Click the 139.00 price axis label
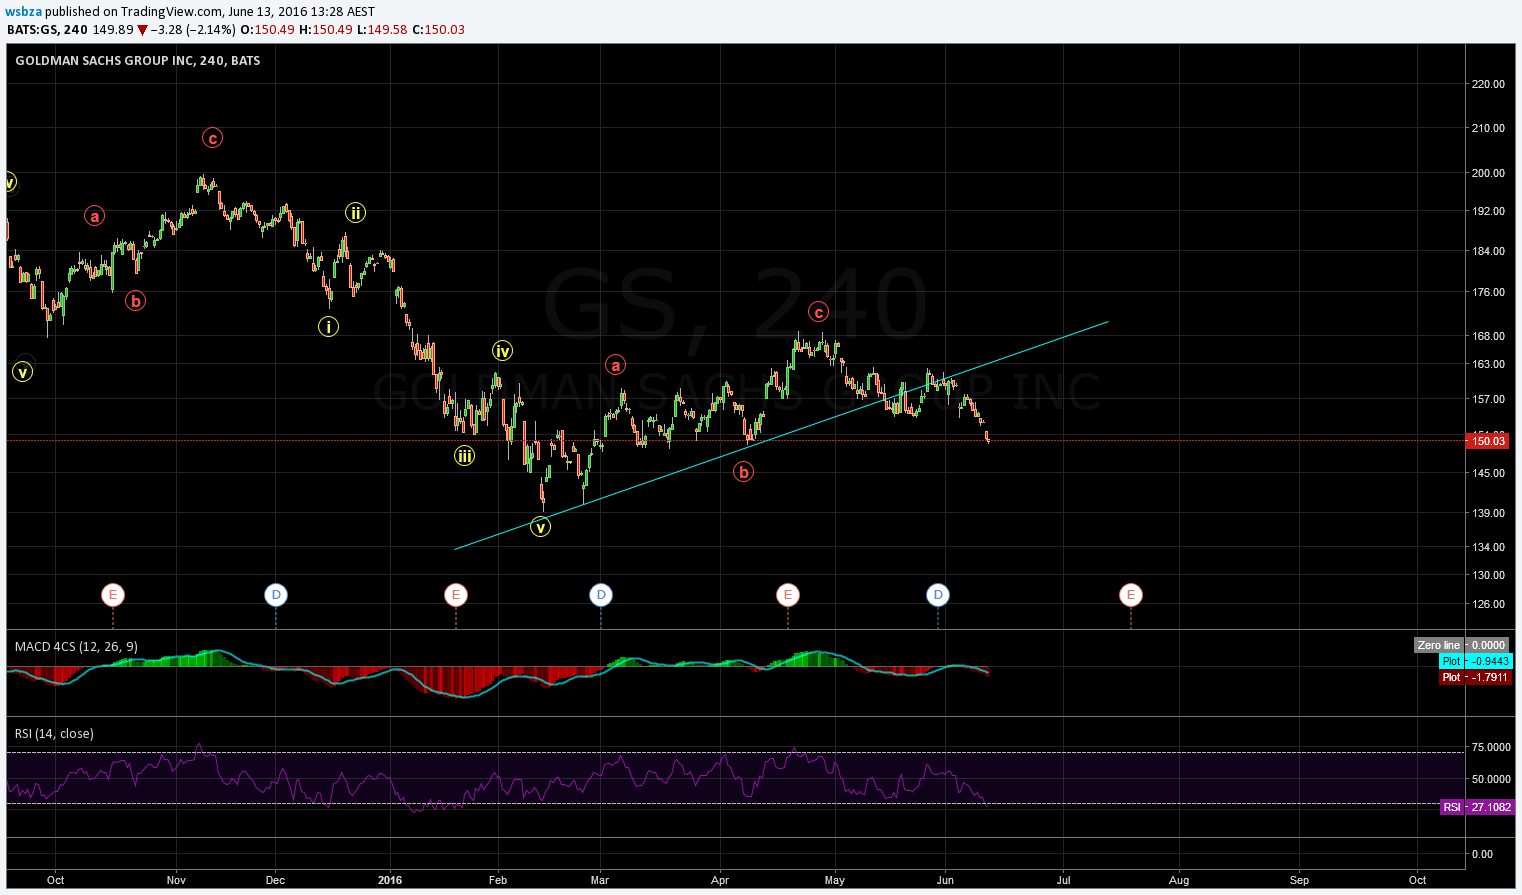This screenshot has height=895, width=1522. (x=1488, y=513)
